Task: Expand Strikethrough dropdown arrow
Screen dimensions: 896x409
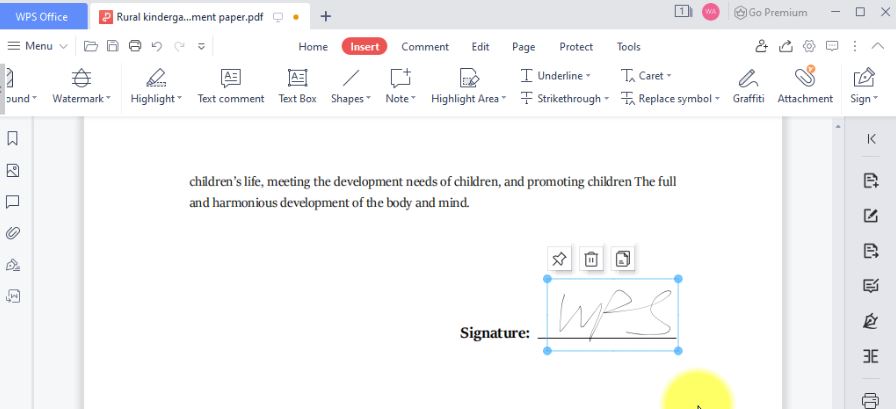Action: coord(606,99)
